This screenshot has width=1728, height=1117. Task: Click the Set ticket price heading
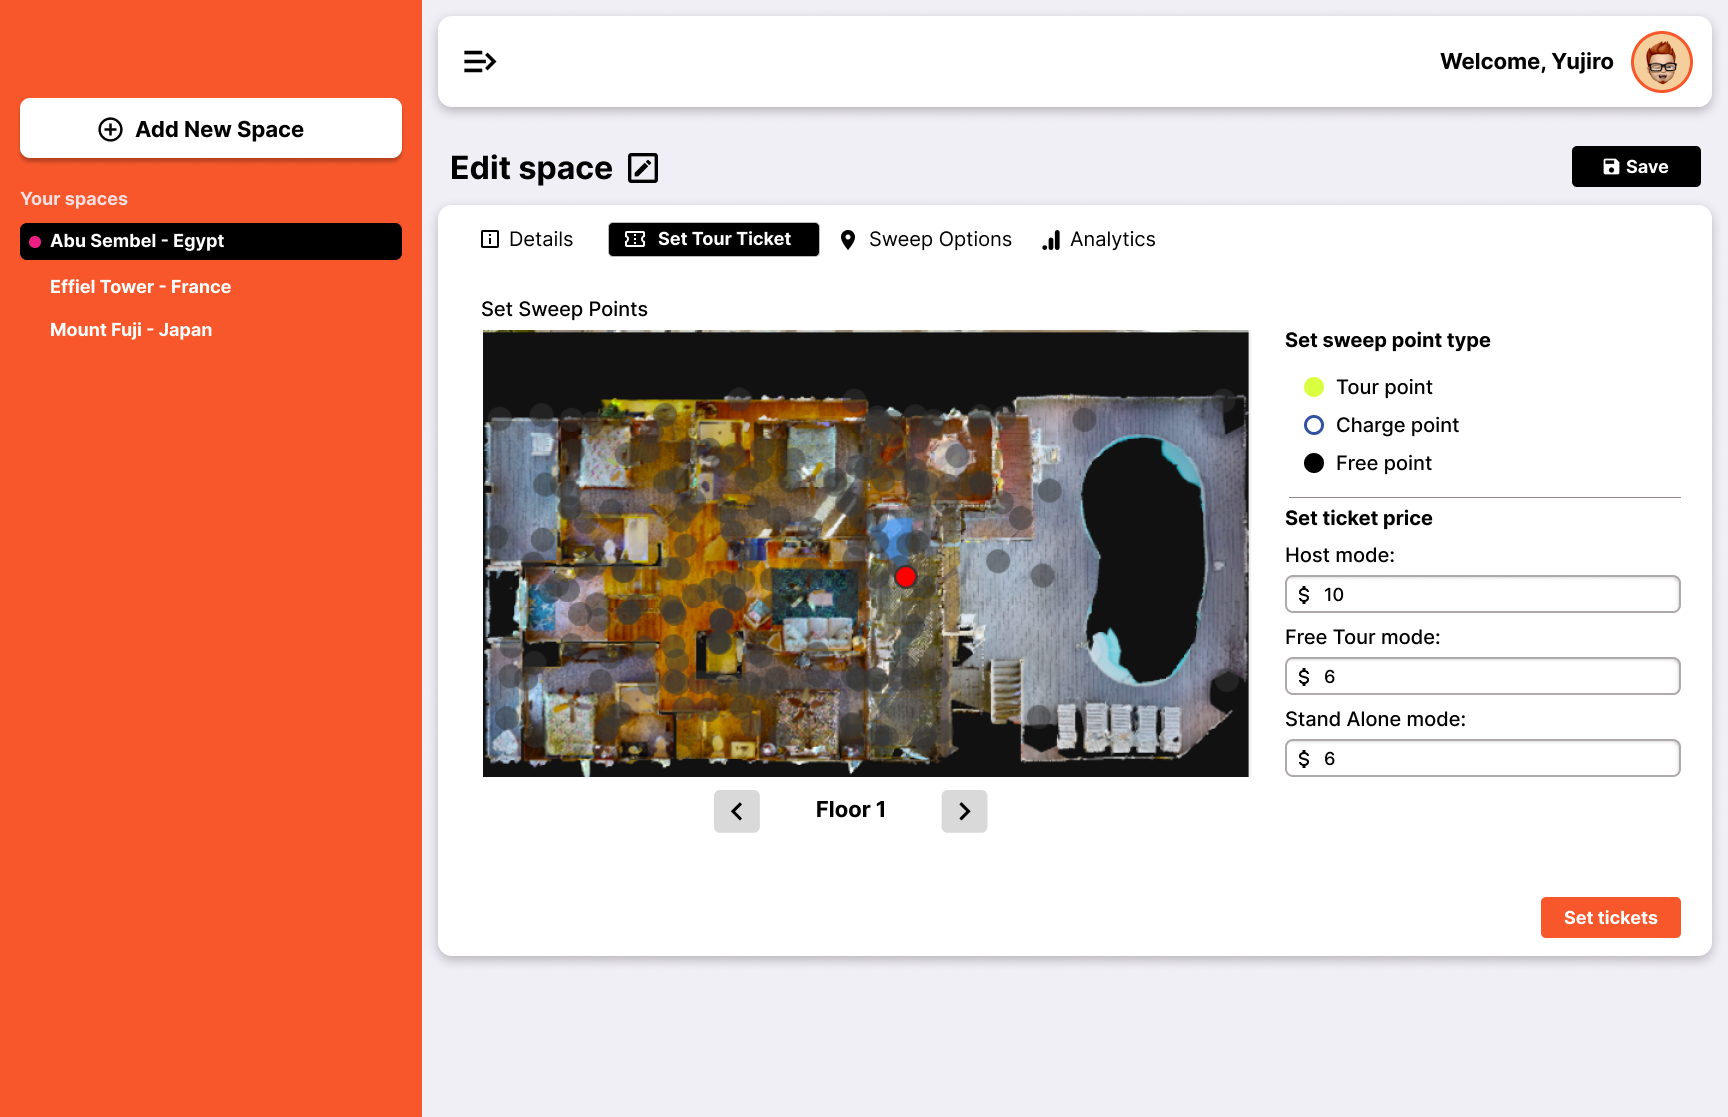tap(1358, 518)
